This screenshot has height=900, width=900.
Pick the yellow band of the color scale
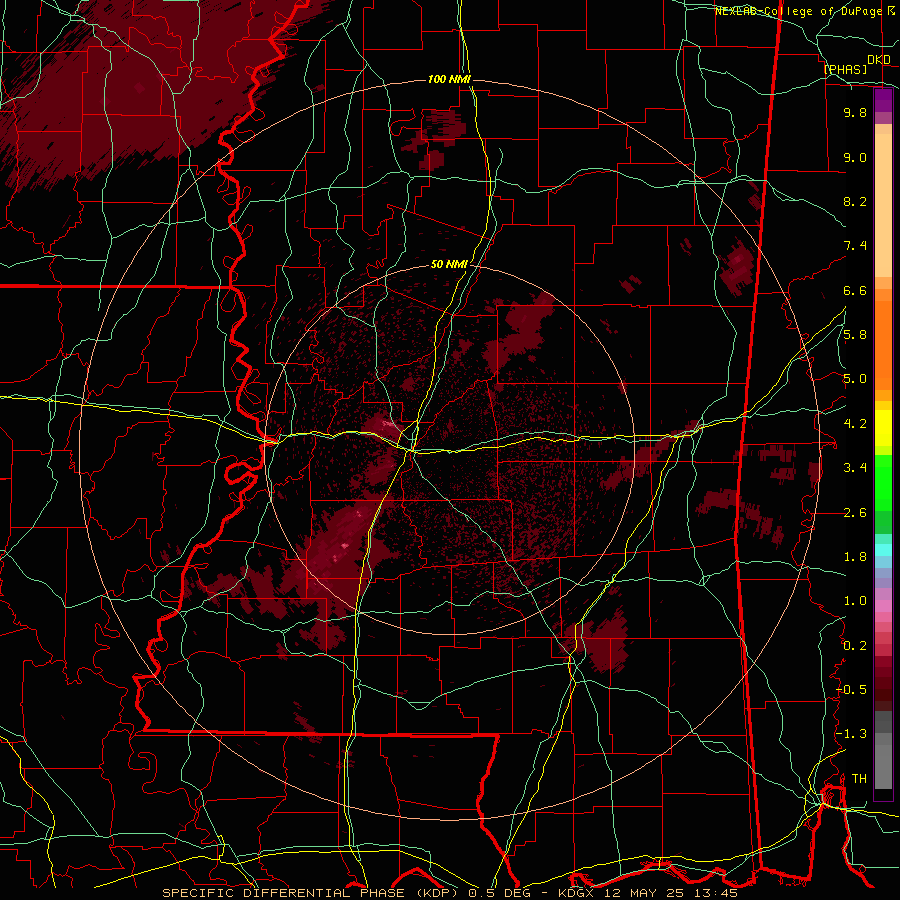883,428
